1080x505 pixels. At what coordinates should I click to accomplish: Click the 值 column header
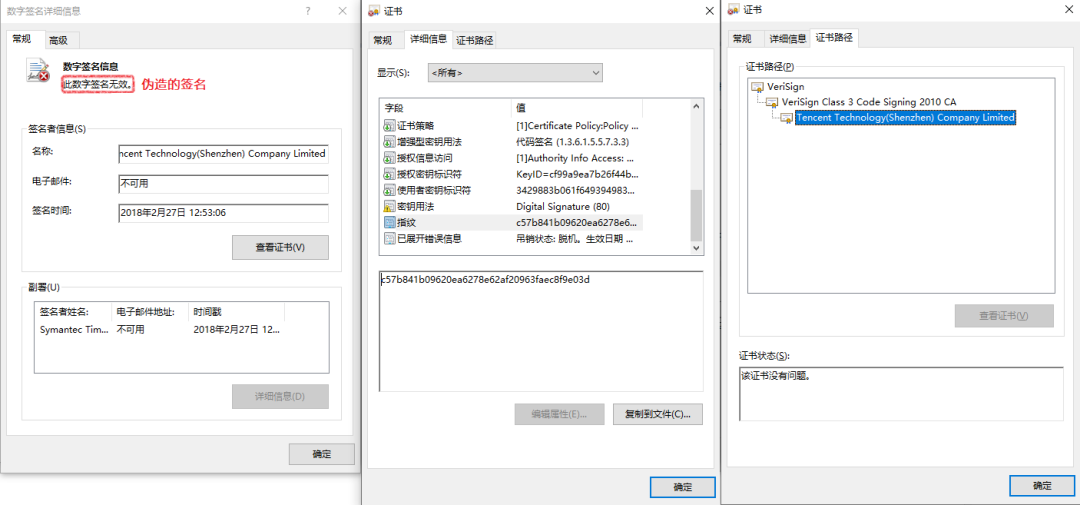(x=577, y=108)
